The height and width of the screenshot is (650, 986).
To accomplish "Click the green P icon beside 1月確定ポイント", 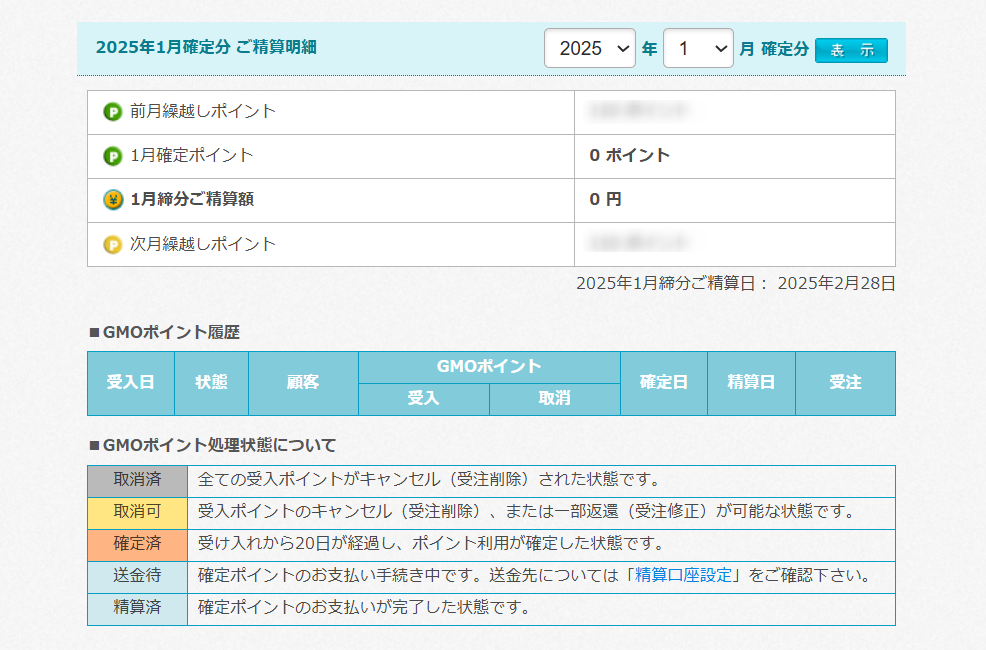I will click(x=113, y=156).
